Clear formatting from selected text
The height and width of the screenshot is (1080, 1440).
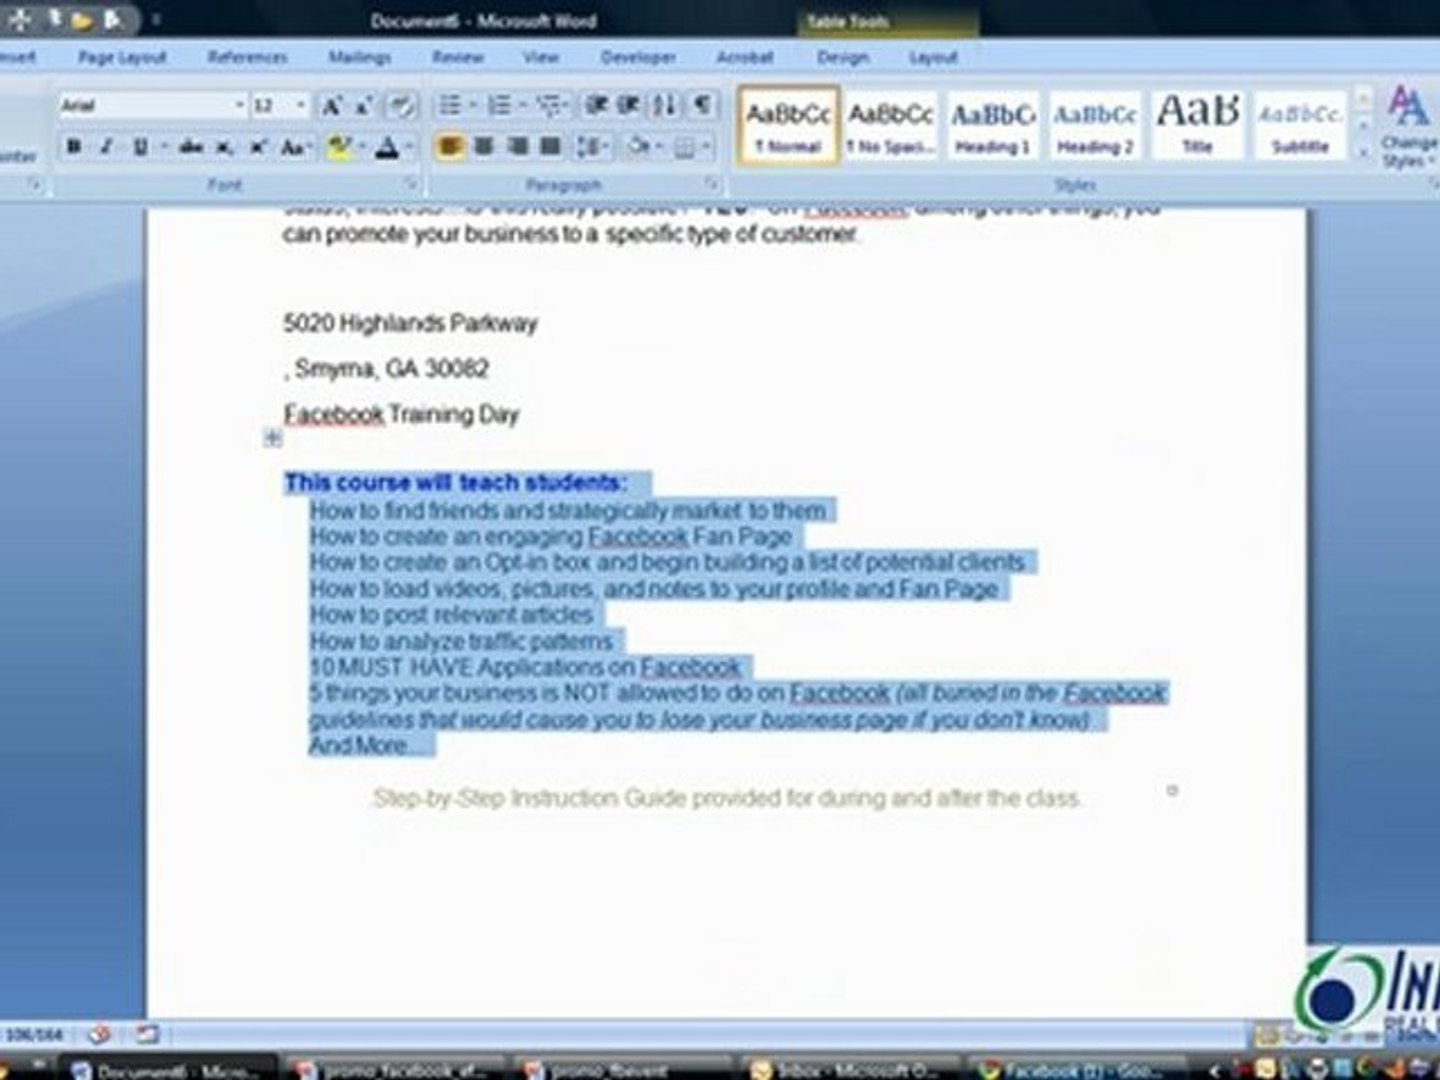tap(401, 105)
